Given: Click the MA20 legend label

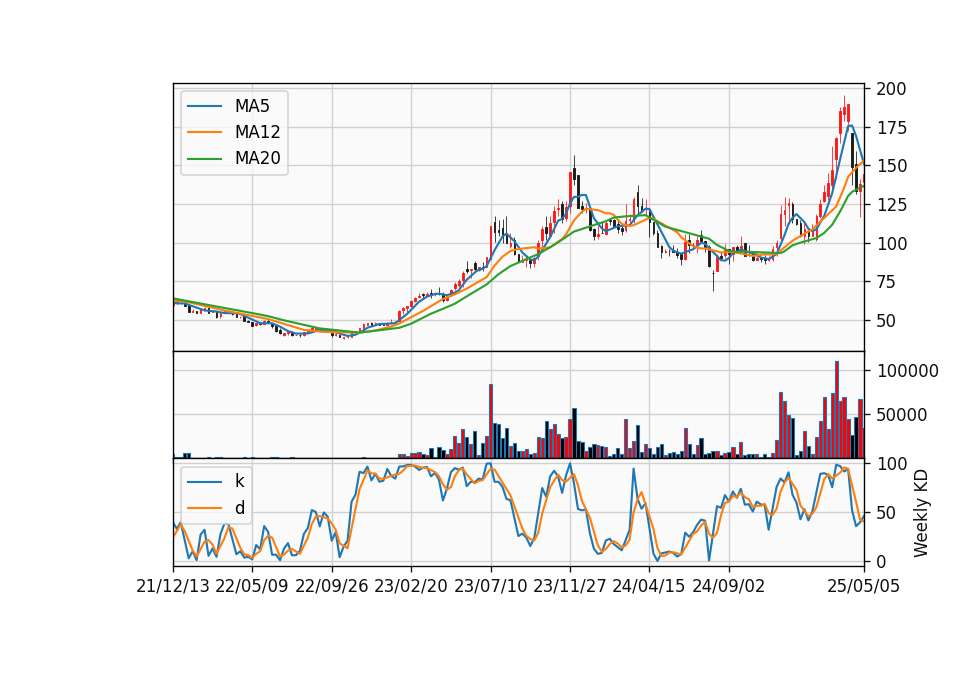Looking at the screenshot, I should pos(257,158).
